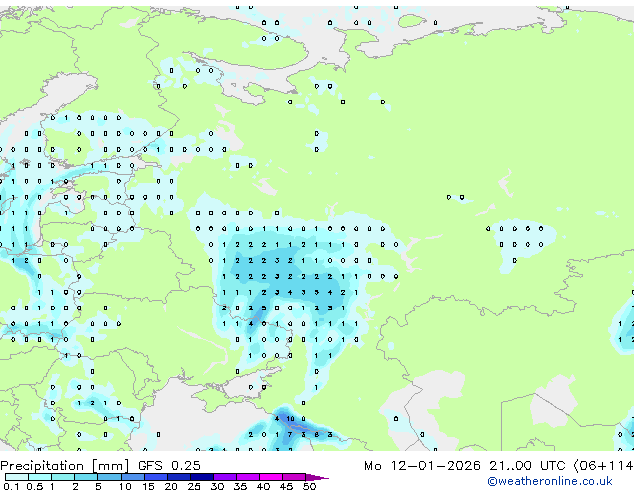Screen dimensions: 634x490
Task: Click the legend label '30'
Action: 217,486
